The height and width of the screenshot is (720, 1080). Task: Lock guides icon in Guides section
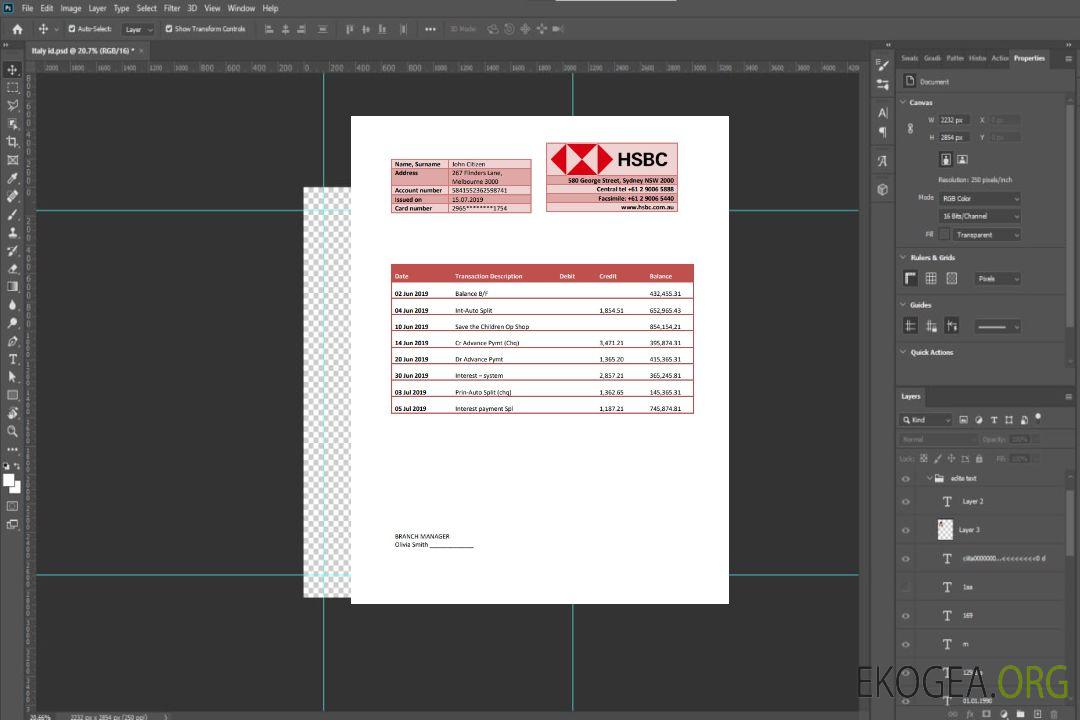tap(931, 326)
